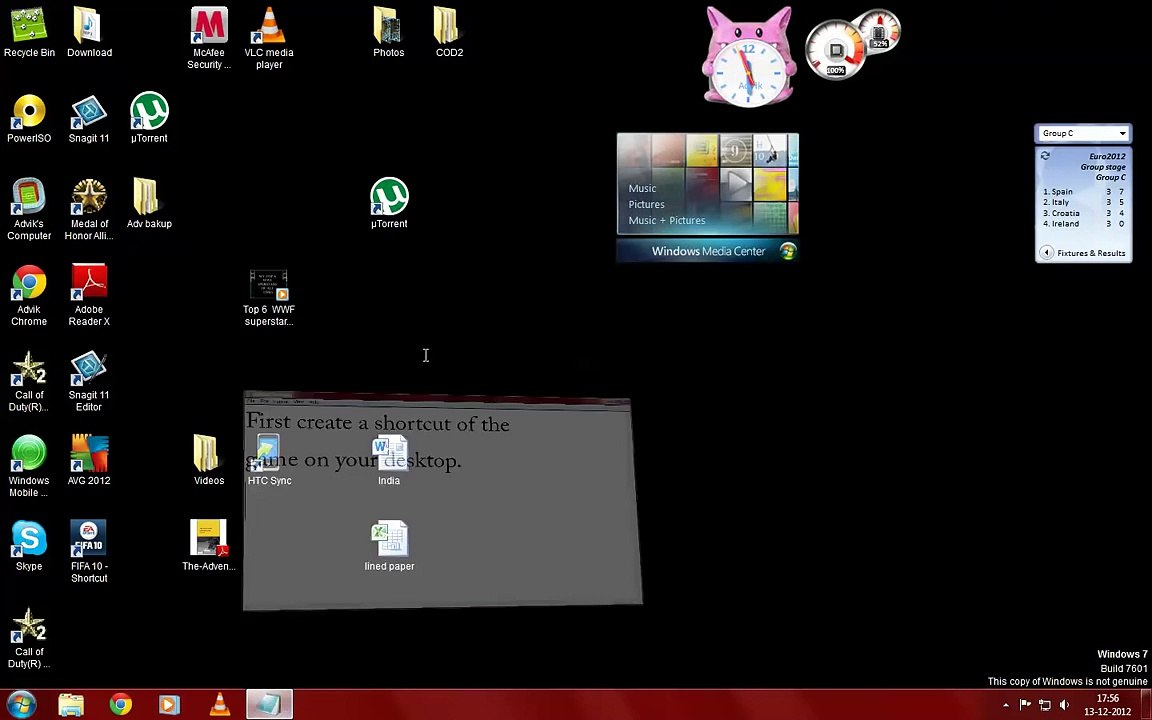Viewport: 1152px width, 720px height.
Task: Click the Fixtures & Results back arrow
Action: [1046, 253]
